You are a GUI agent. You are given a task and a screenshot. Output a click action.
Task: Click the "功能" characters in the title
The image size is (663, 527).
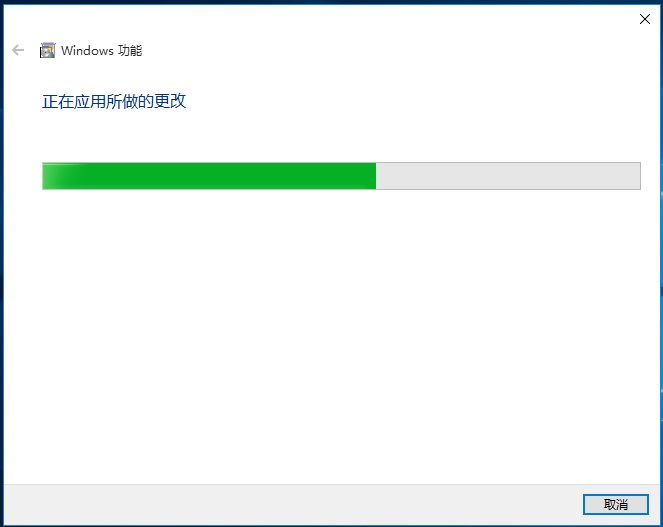pos(130,51)
